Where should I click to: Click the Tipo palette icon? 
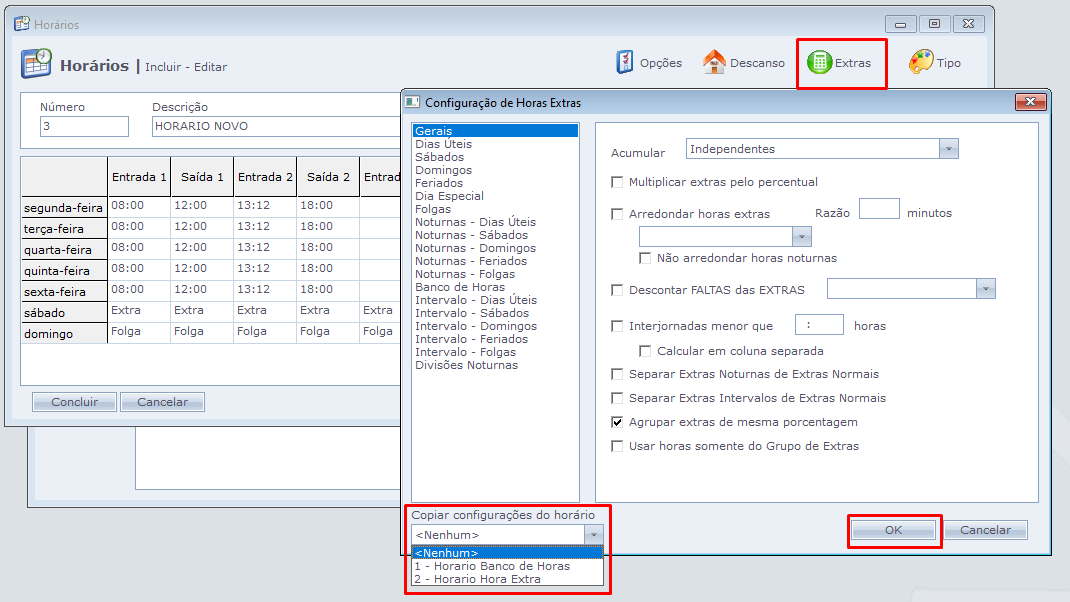point(921,62)
